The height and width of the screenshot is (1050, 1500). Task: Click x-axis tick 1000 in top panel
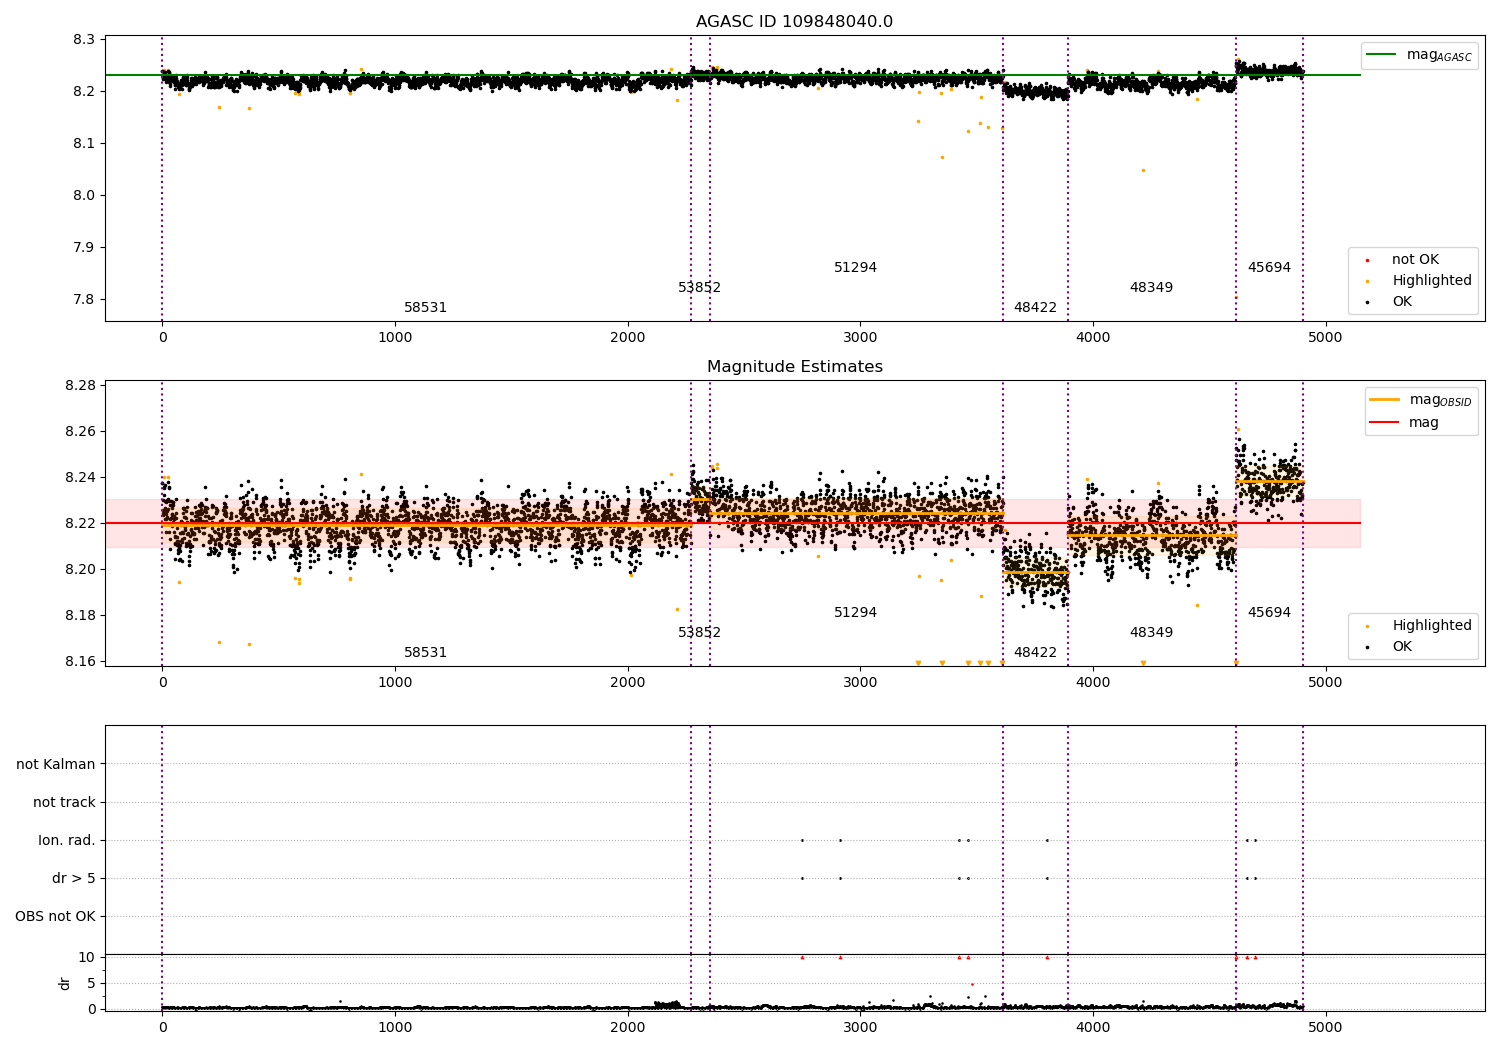395,337
